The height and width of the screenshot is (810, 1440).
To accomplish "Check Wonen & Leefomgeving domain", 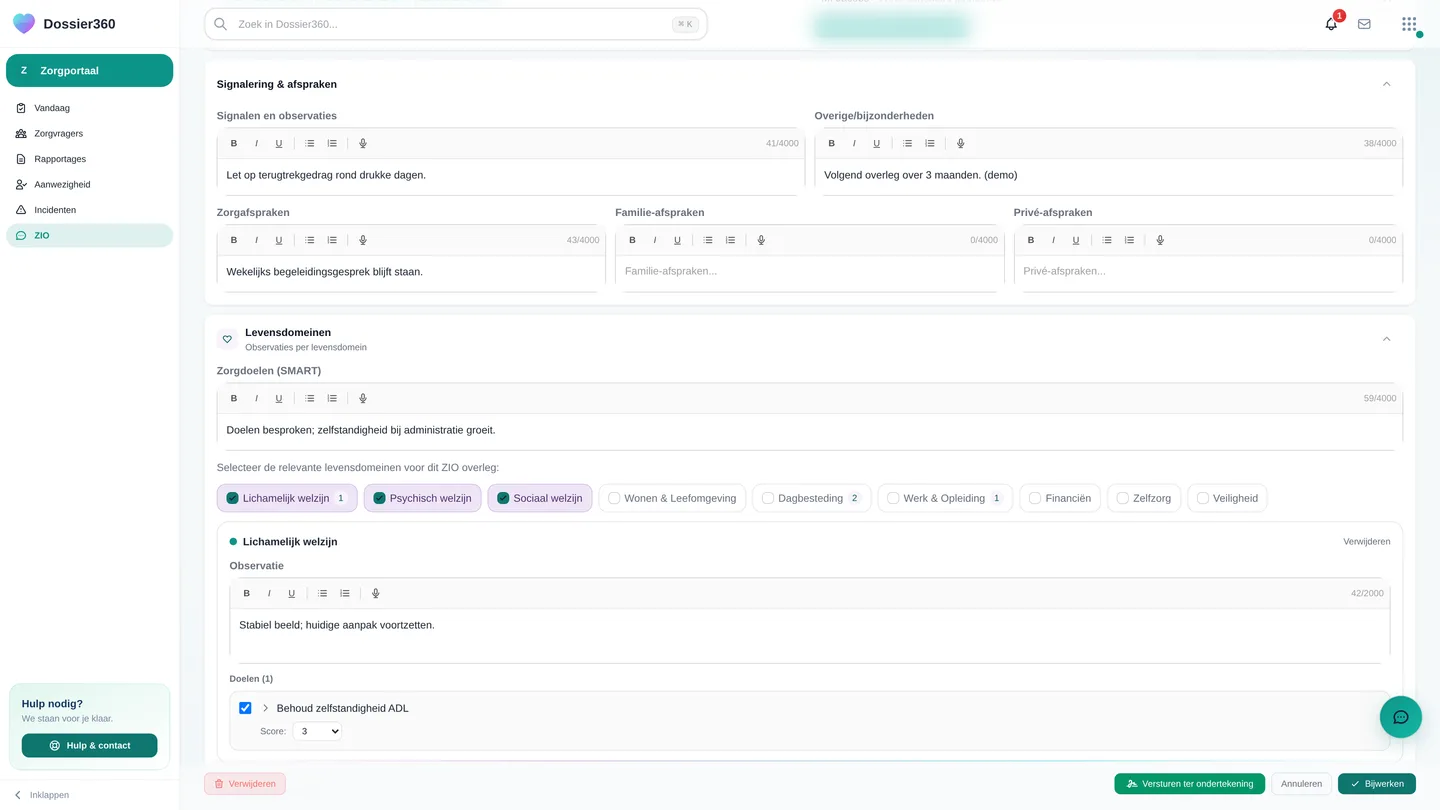I will pos(614,498).
